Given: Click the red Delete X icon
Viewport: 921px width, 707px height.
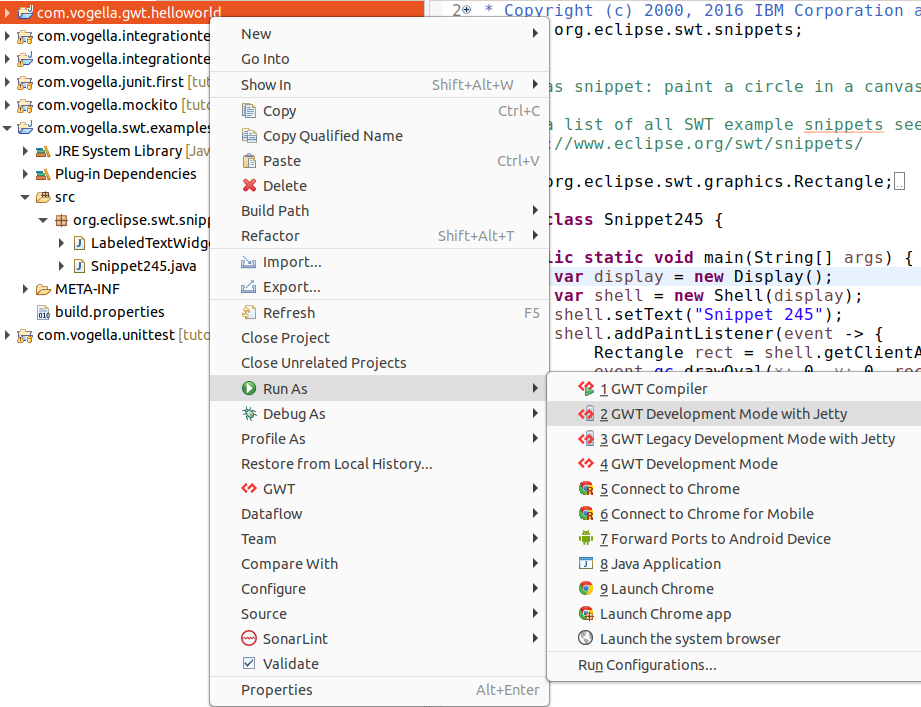Looking at the screenshot, I should pos(249,186).
